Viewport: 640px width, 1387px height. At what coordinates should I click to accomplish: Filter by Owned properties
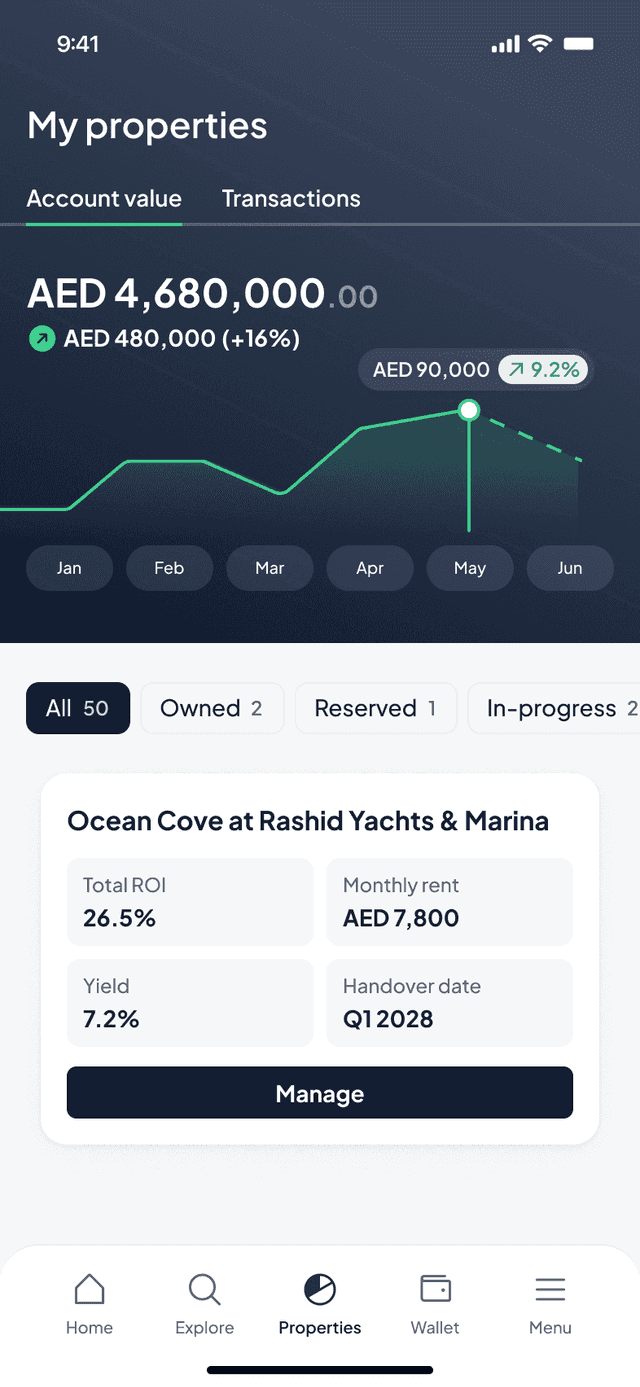point(212,708)
